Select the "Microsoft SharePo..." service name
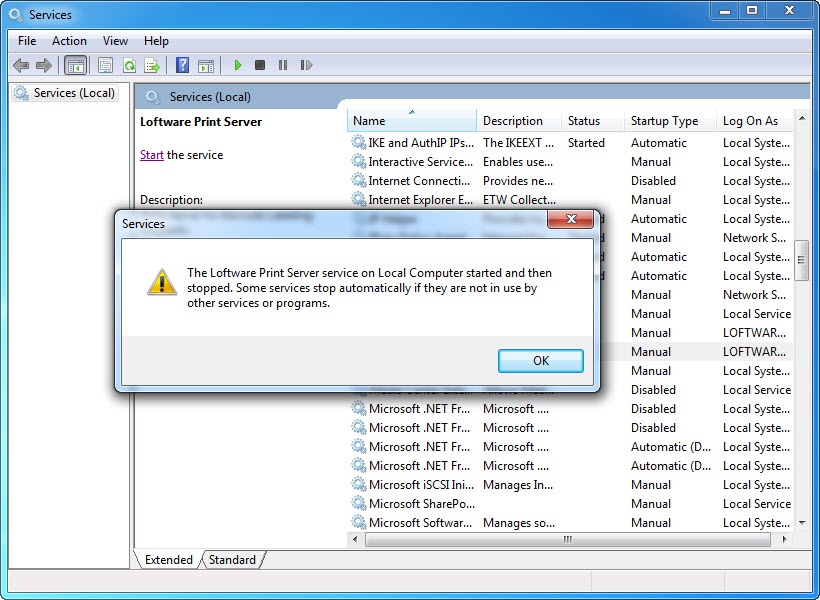The width and height of the screenshot is (820, 600). (422, 504)
